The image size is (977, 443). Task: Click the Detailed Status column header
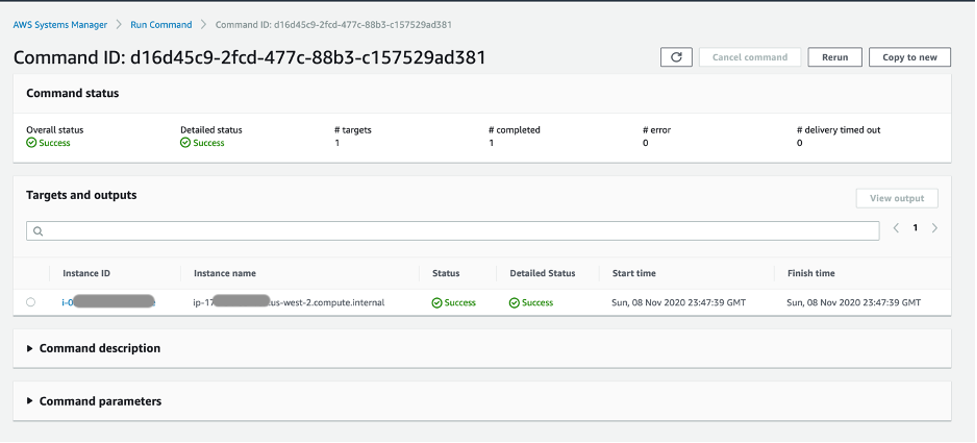pos(543,274)
